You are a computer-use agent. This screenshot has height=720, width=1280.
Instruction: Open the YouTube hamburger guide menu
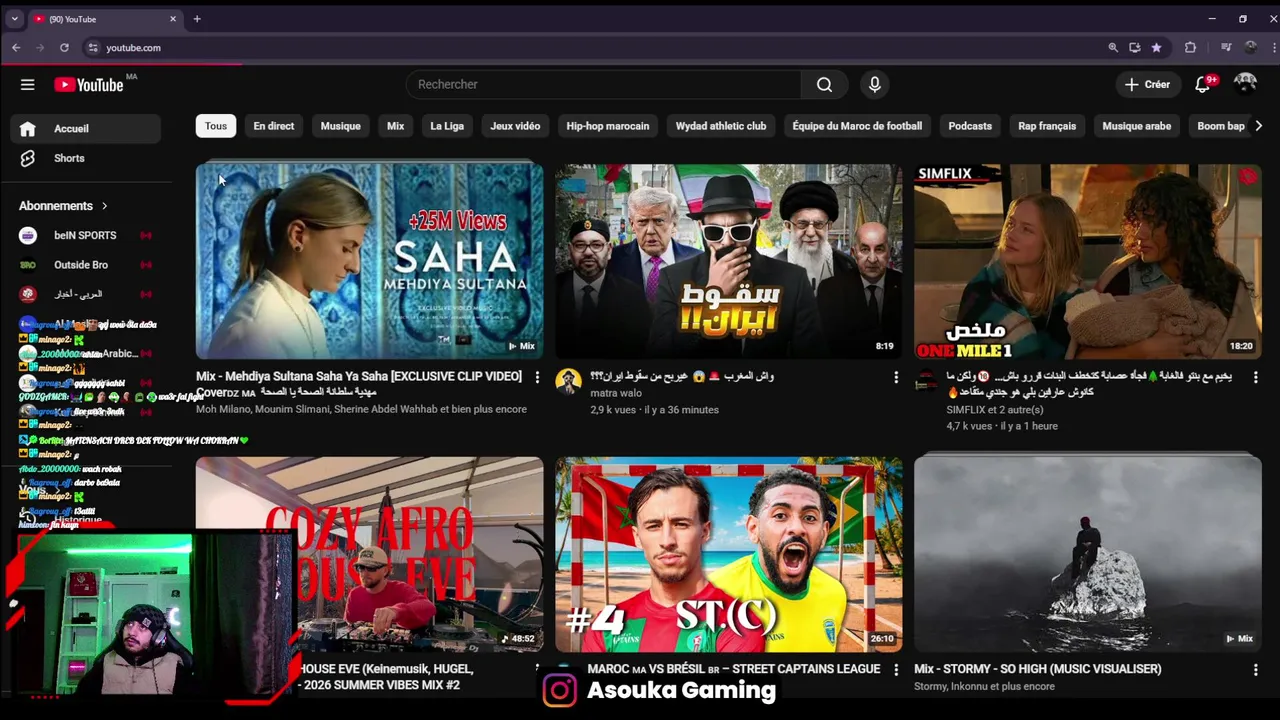tap(27, 85)
